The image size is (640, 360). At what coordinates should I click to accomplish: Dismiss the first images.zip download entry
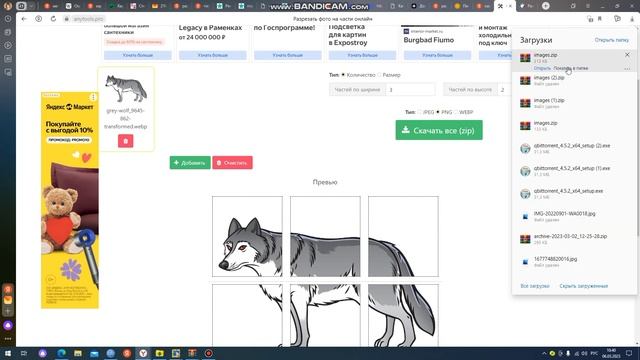pyautogui.click(x=627, y=55)
